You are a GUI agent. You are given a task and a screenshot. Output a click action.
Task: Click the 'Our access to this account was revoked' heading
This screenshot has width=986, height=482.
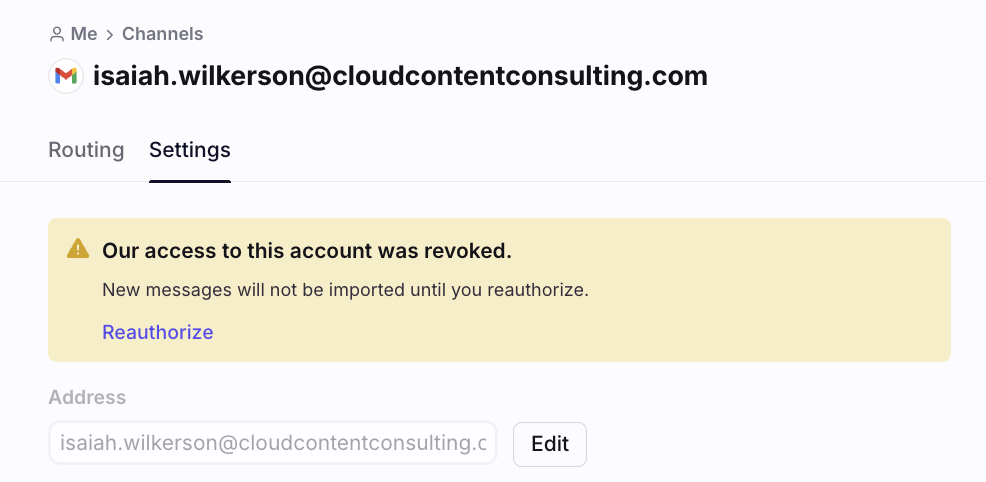coord(307,251)
